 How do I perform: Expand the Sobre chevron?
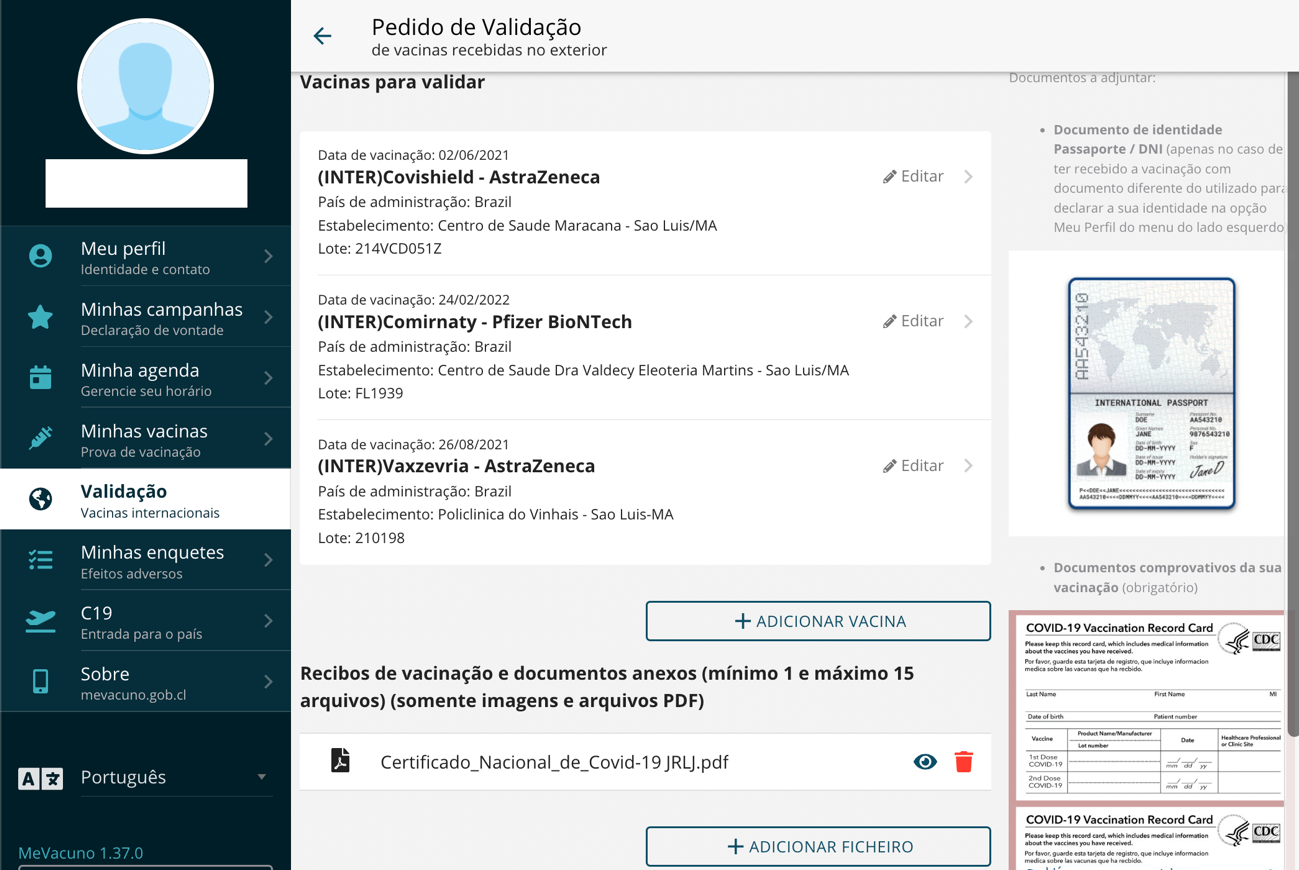coord(268,682)
